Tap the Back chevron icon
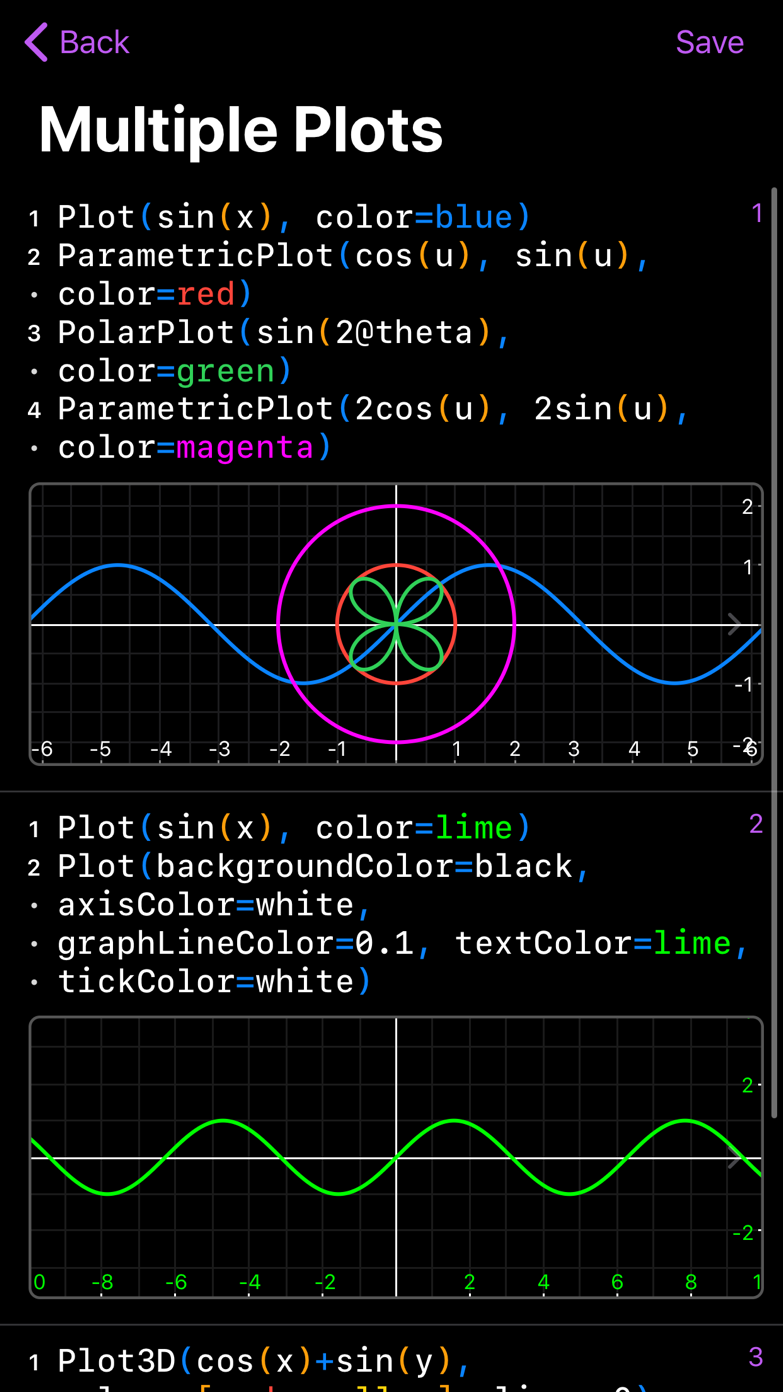Viewport: 783px width, 1392px height. 36,42
